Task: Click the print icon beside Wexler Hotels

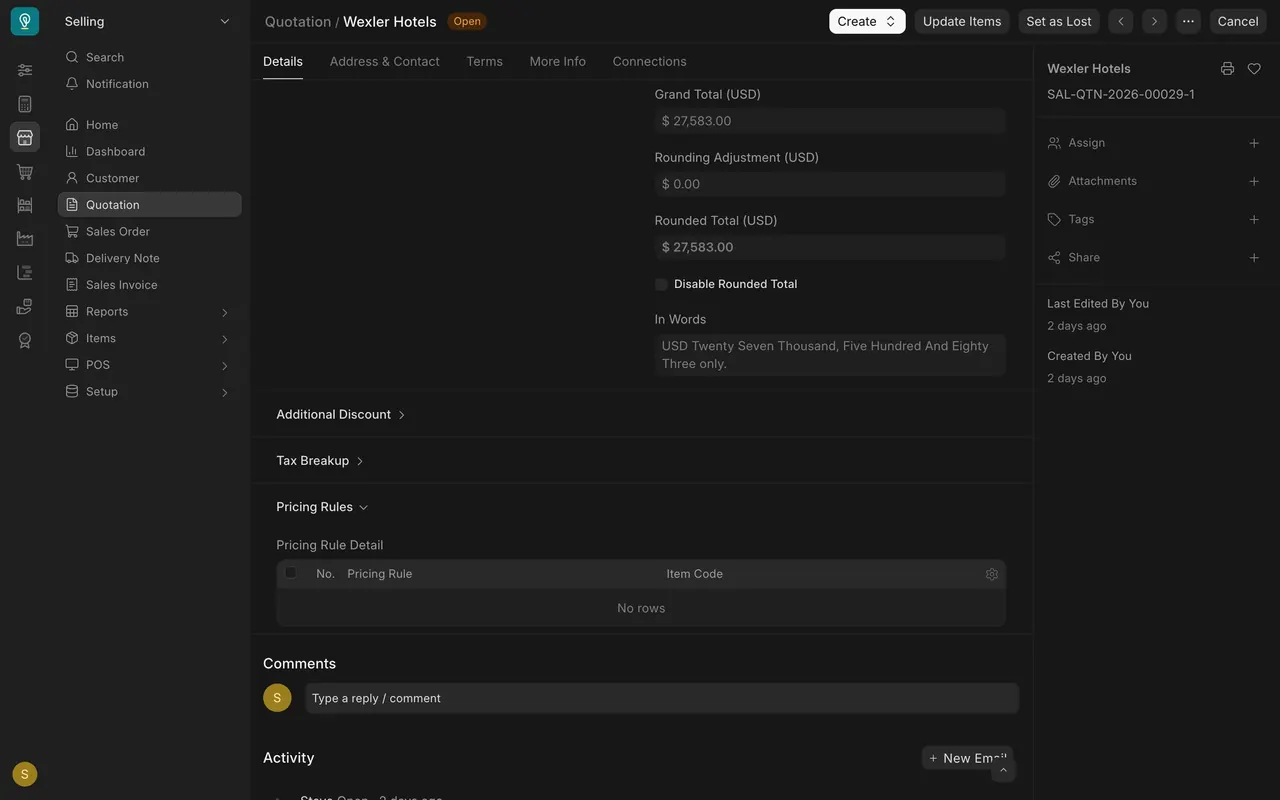Action: [x=1227, y=69]
